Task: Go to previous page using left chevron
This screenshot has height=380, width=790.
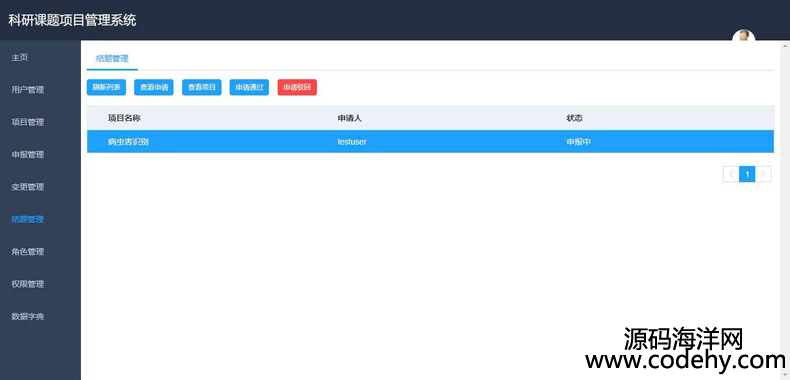Action: coord(731,174)
